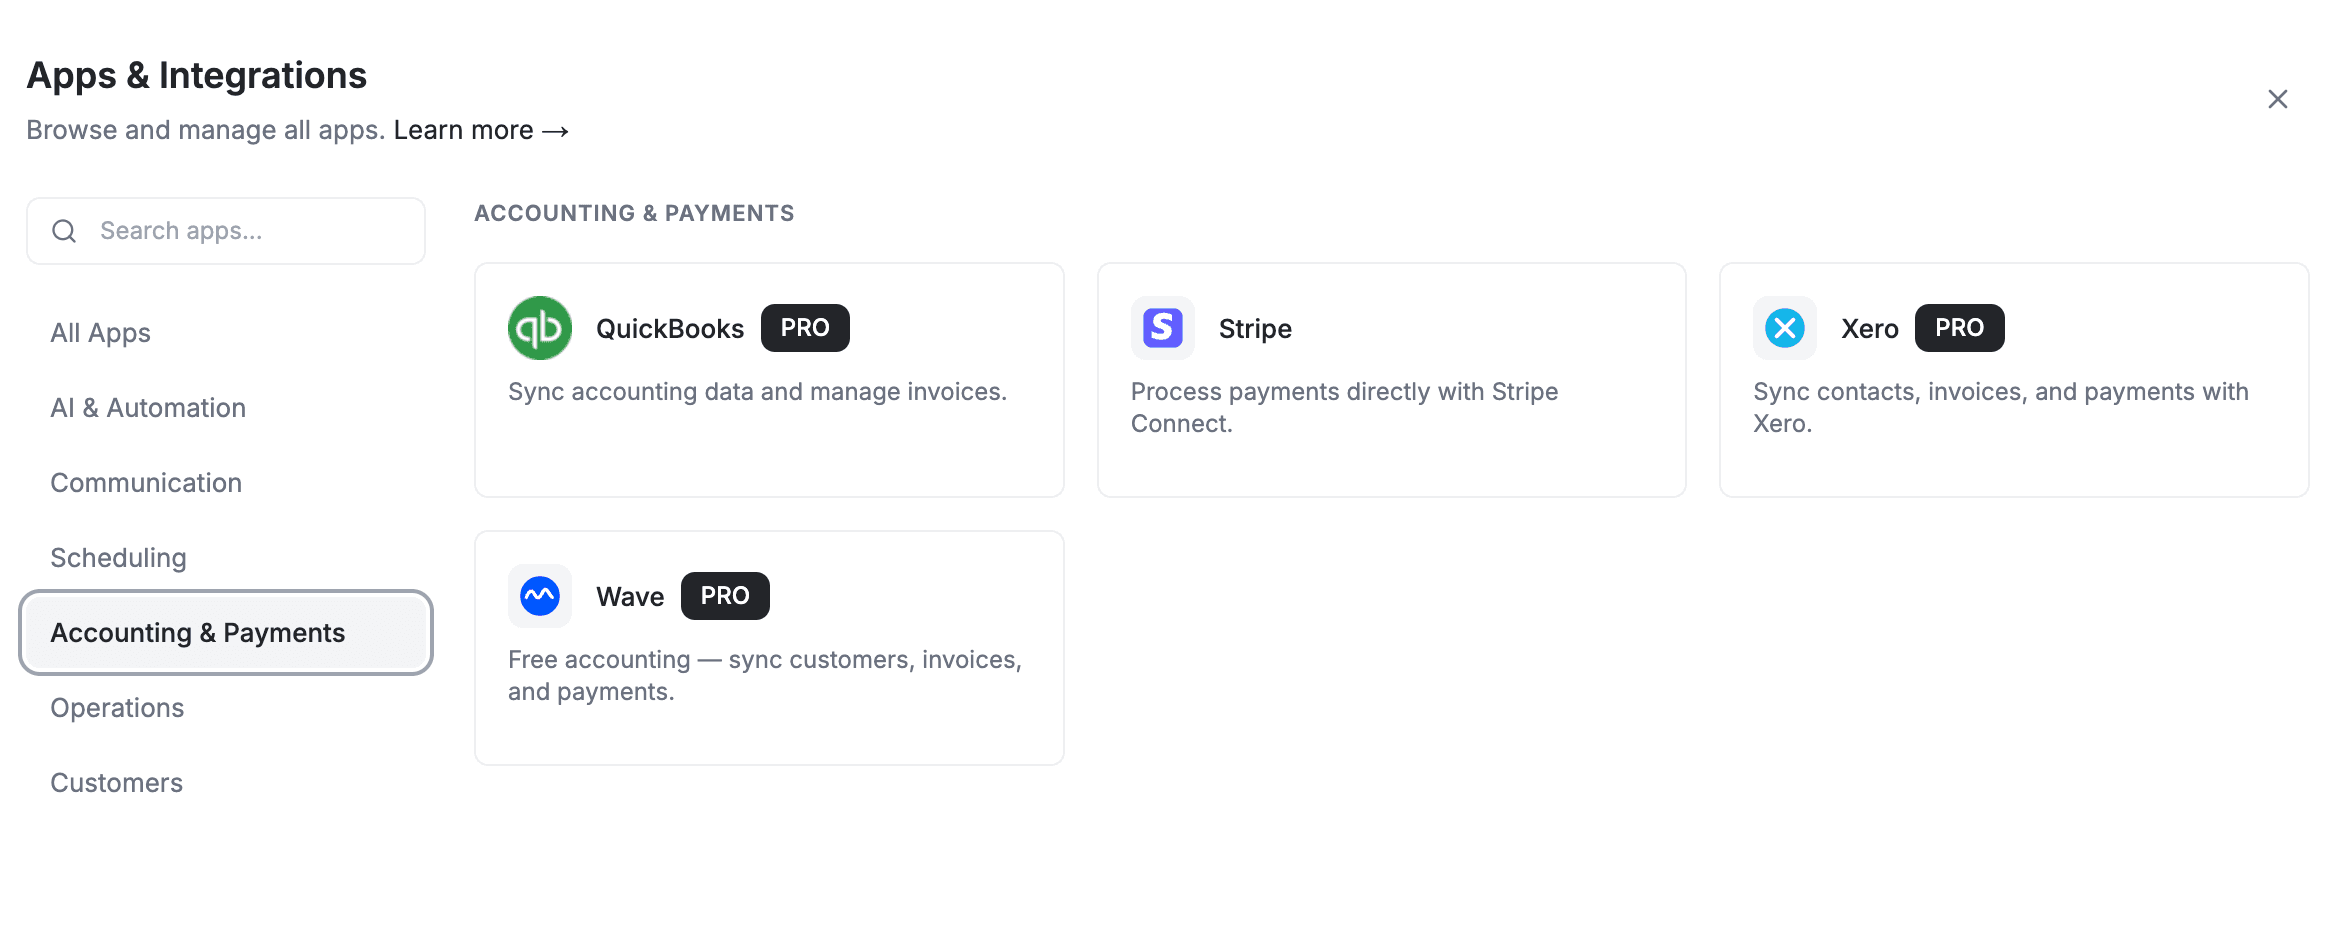This screenshot has height=950, width=2336.
Task: Click the Stripe app icon
Action: pos(1162,327)
